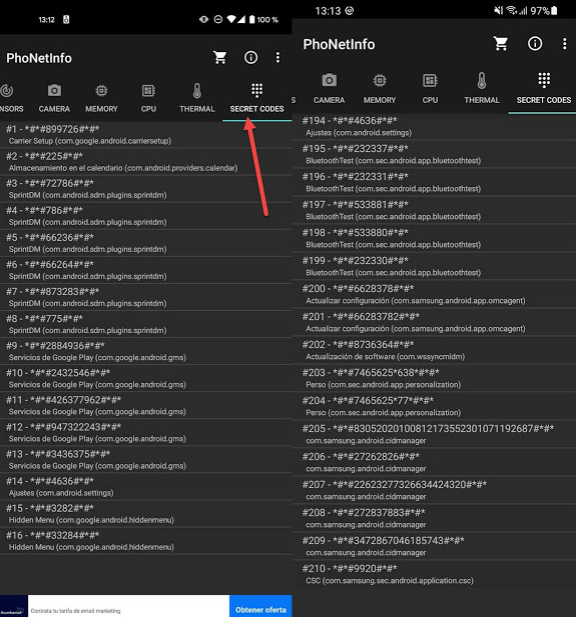Tap code #204 *#*#7465625*77*#*#* Perso
576x617 pixels.
pyautogui.click(x=434, y=406)
